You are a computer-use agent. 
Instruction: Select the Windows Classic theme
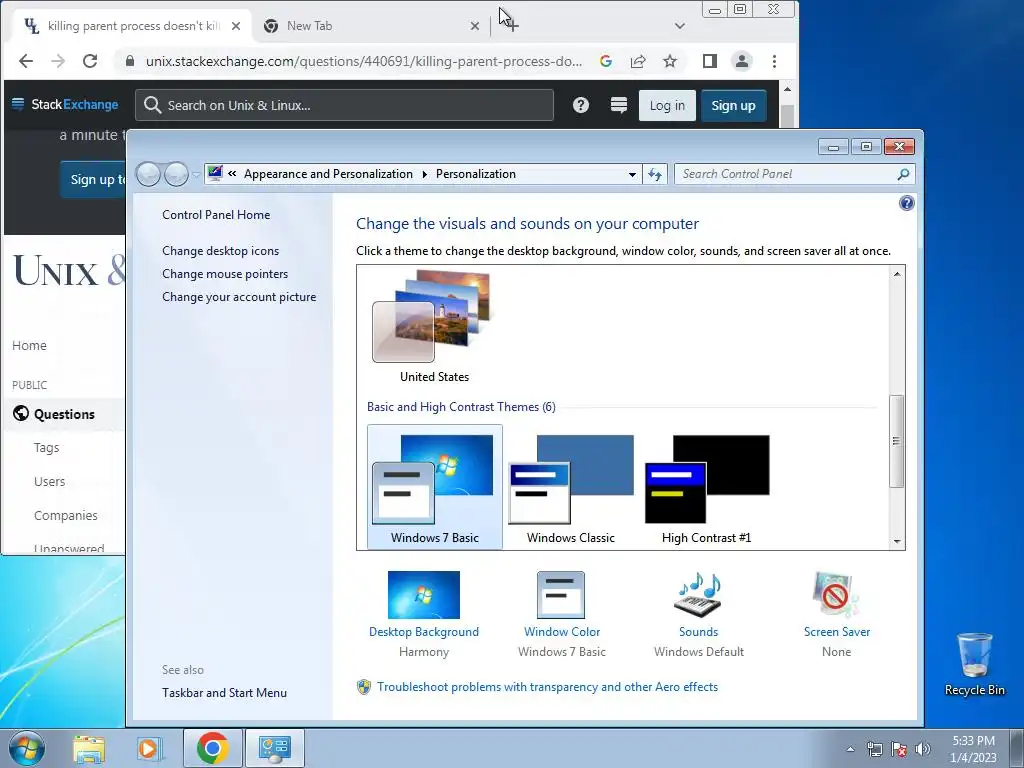pos(571,488)
